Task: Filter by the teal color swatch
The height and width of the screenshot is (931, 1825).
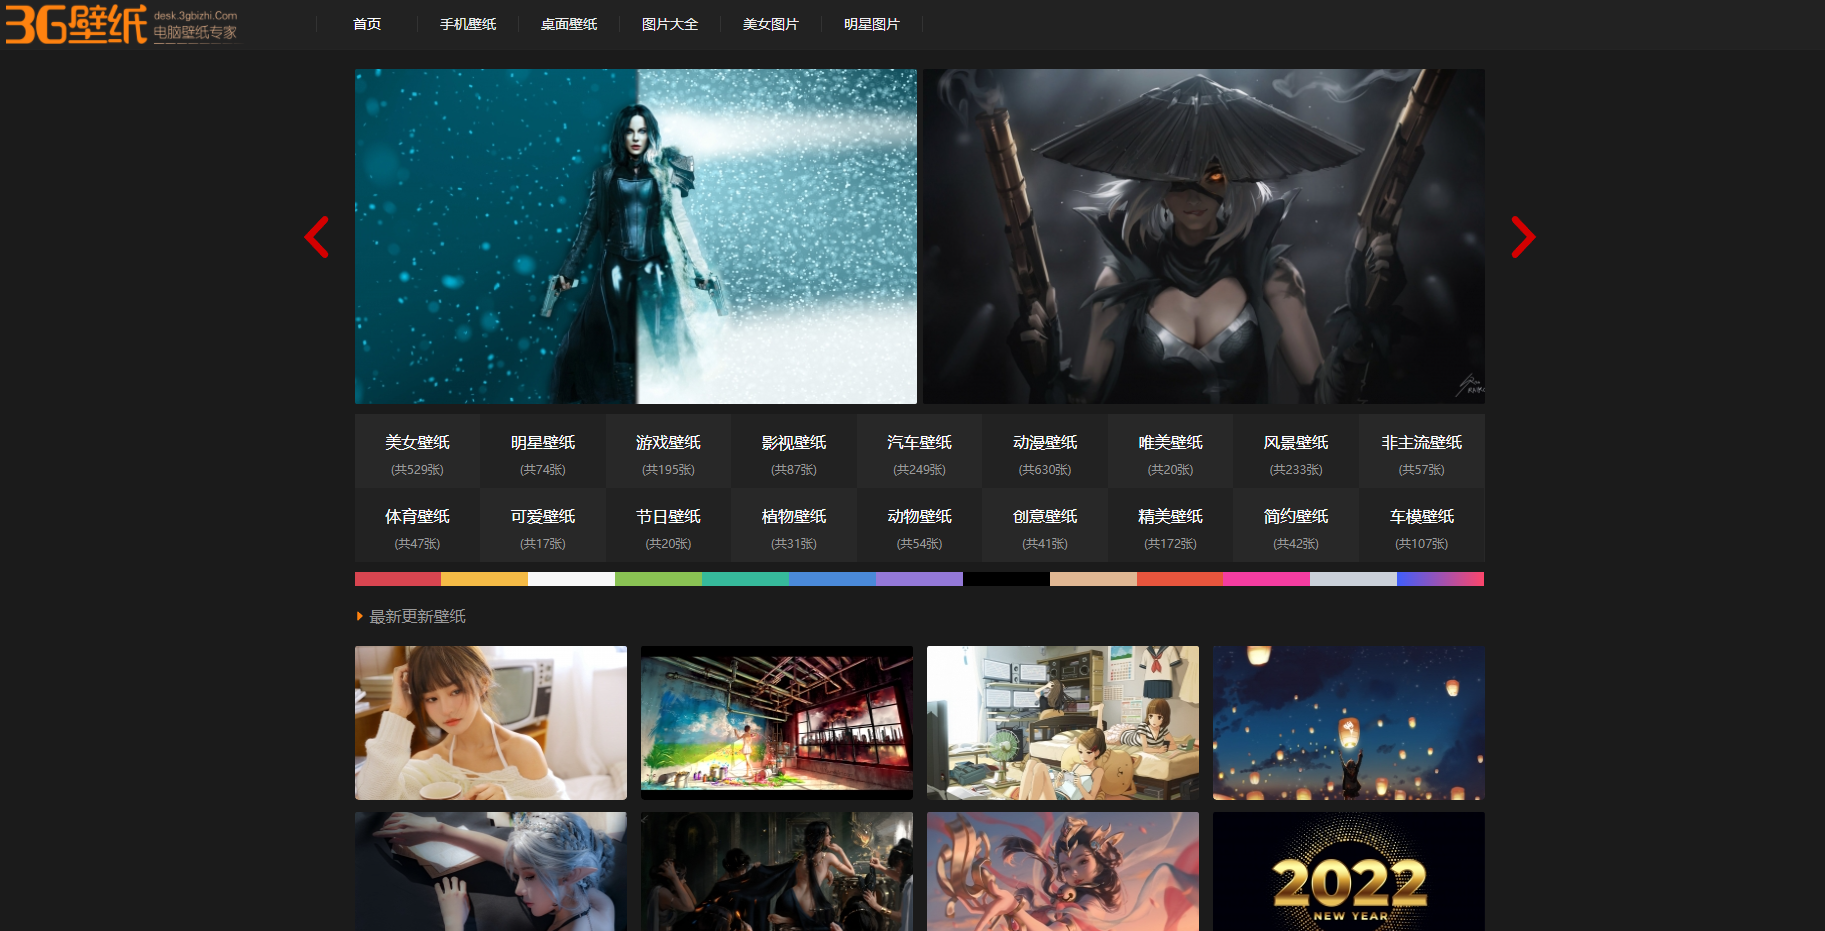Action: [x=745, y=579]
